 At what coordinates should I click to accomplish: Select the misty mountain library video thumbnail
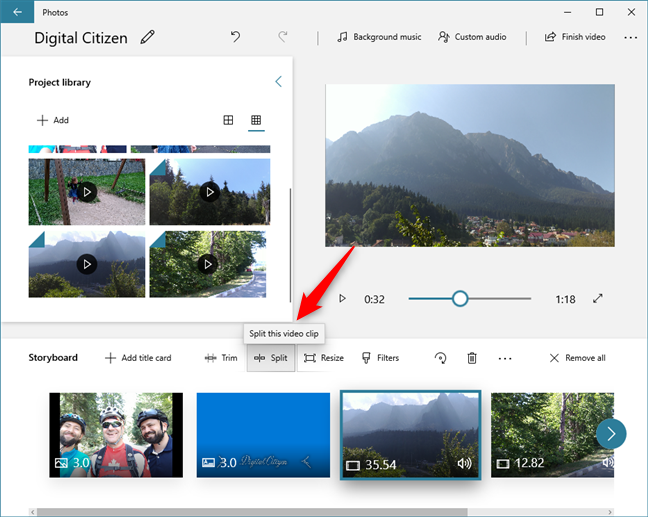pos(87,264)
